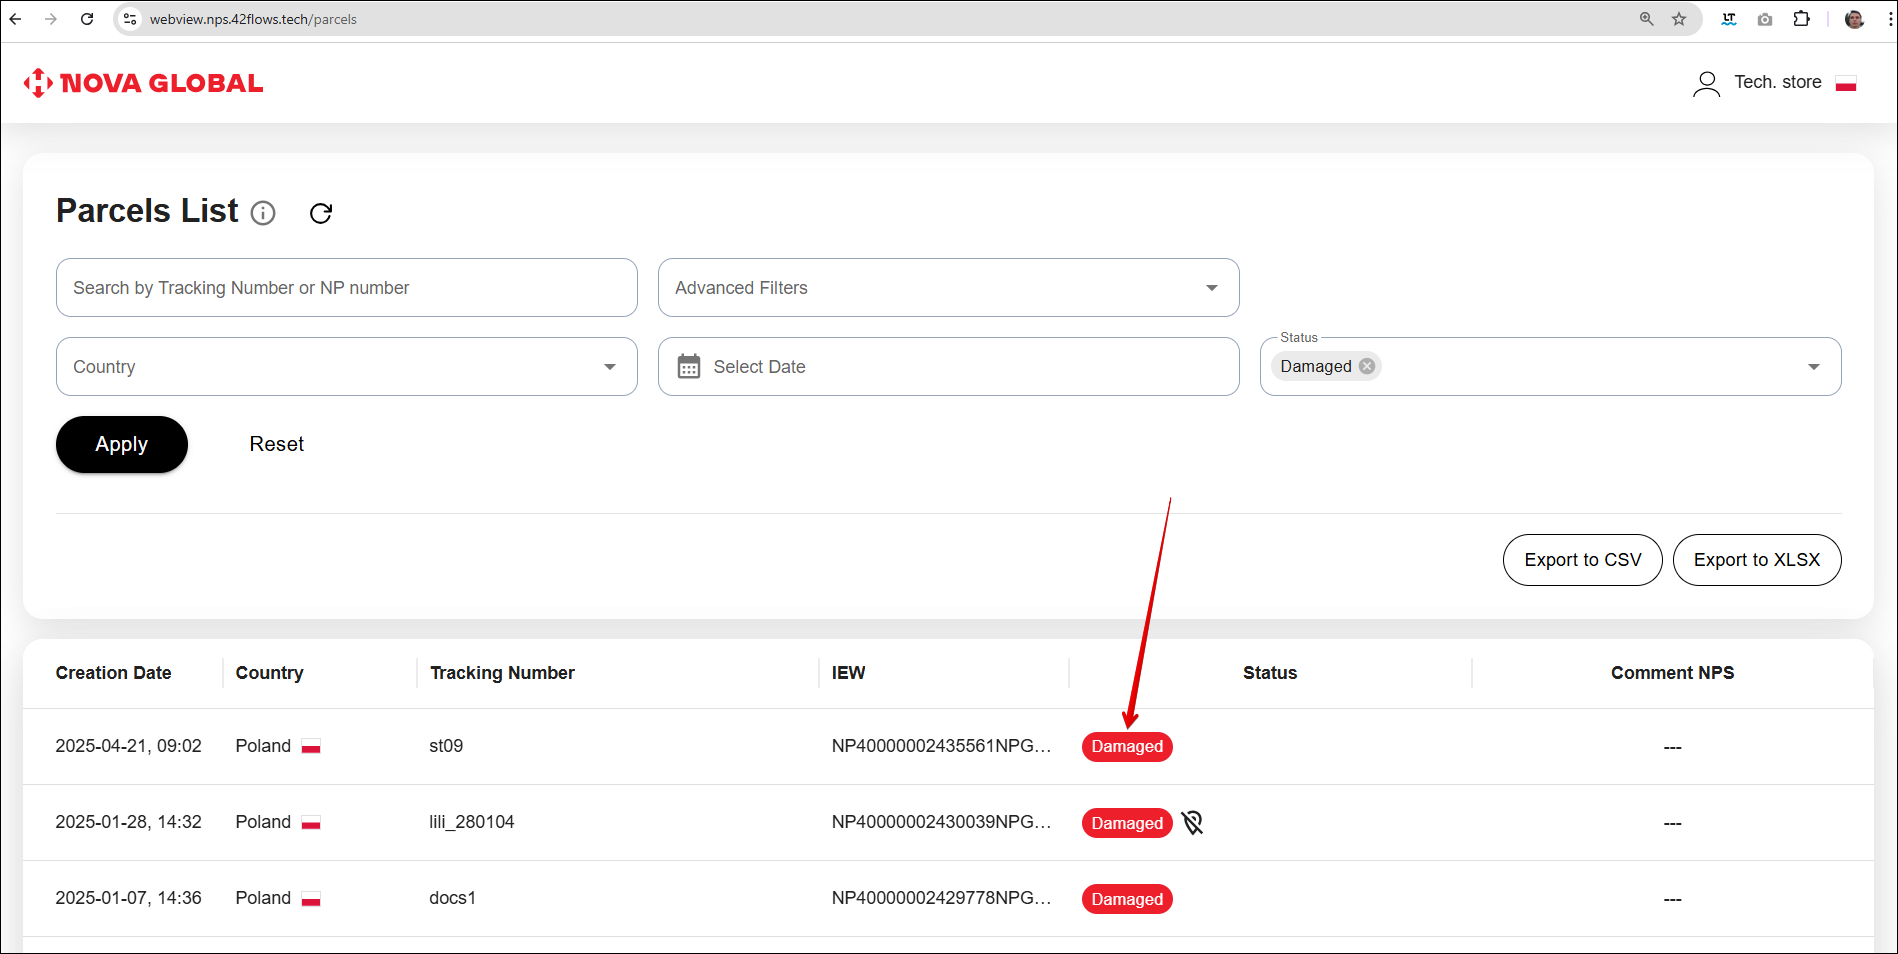Sort by Creation Date column header
This screenshot has width=1898, height=954.
point(114,673)
